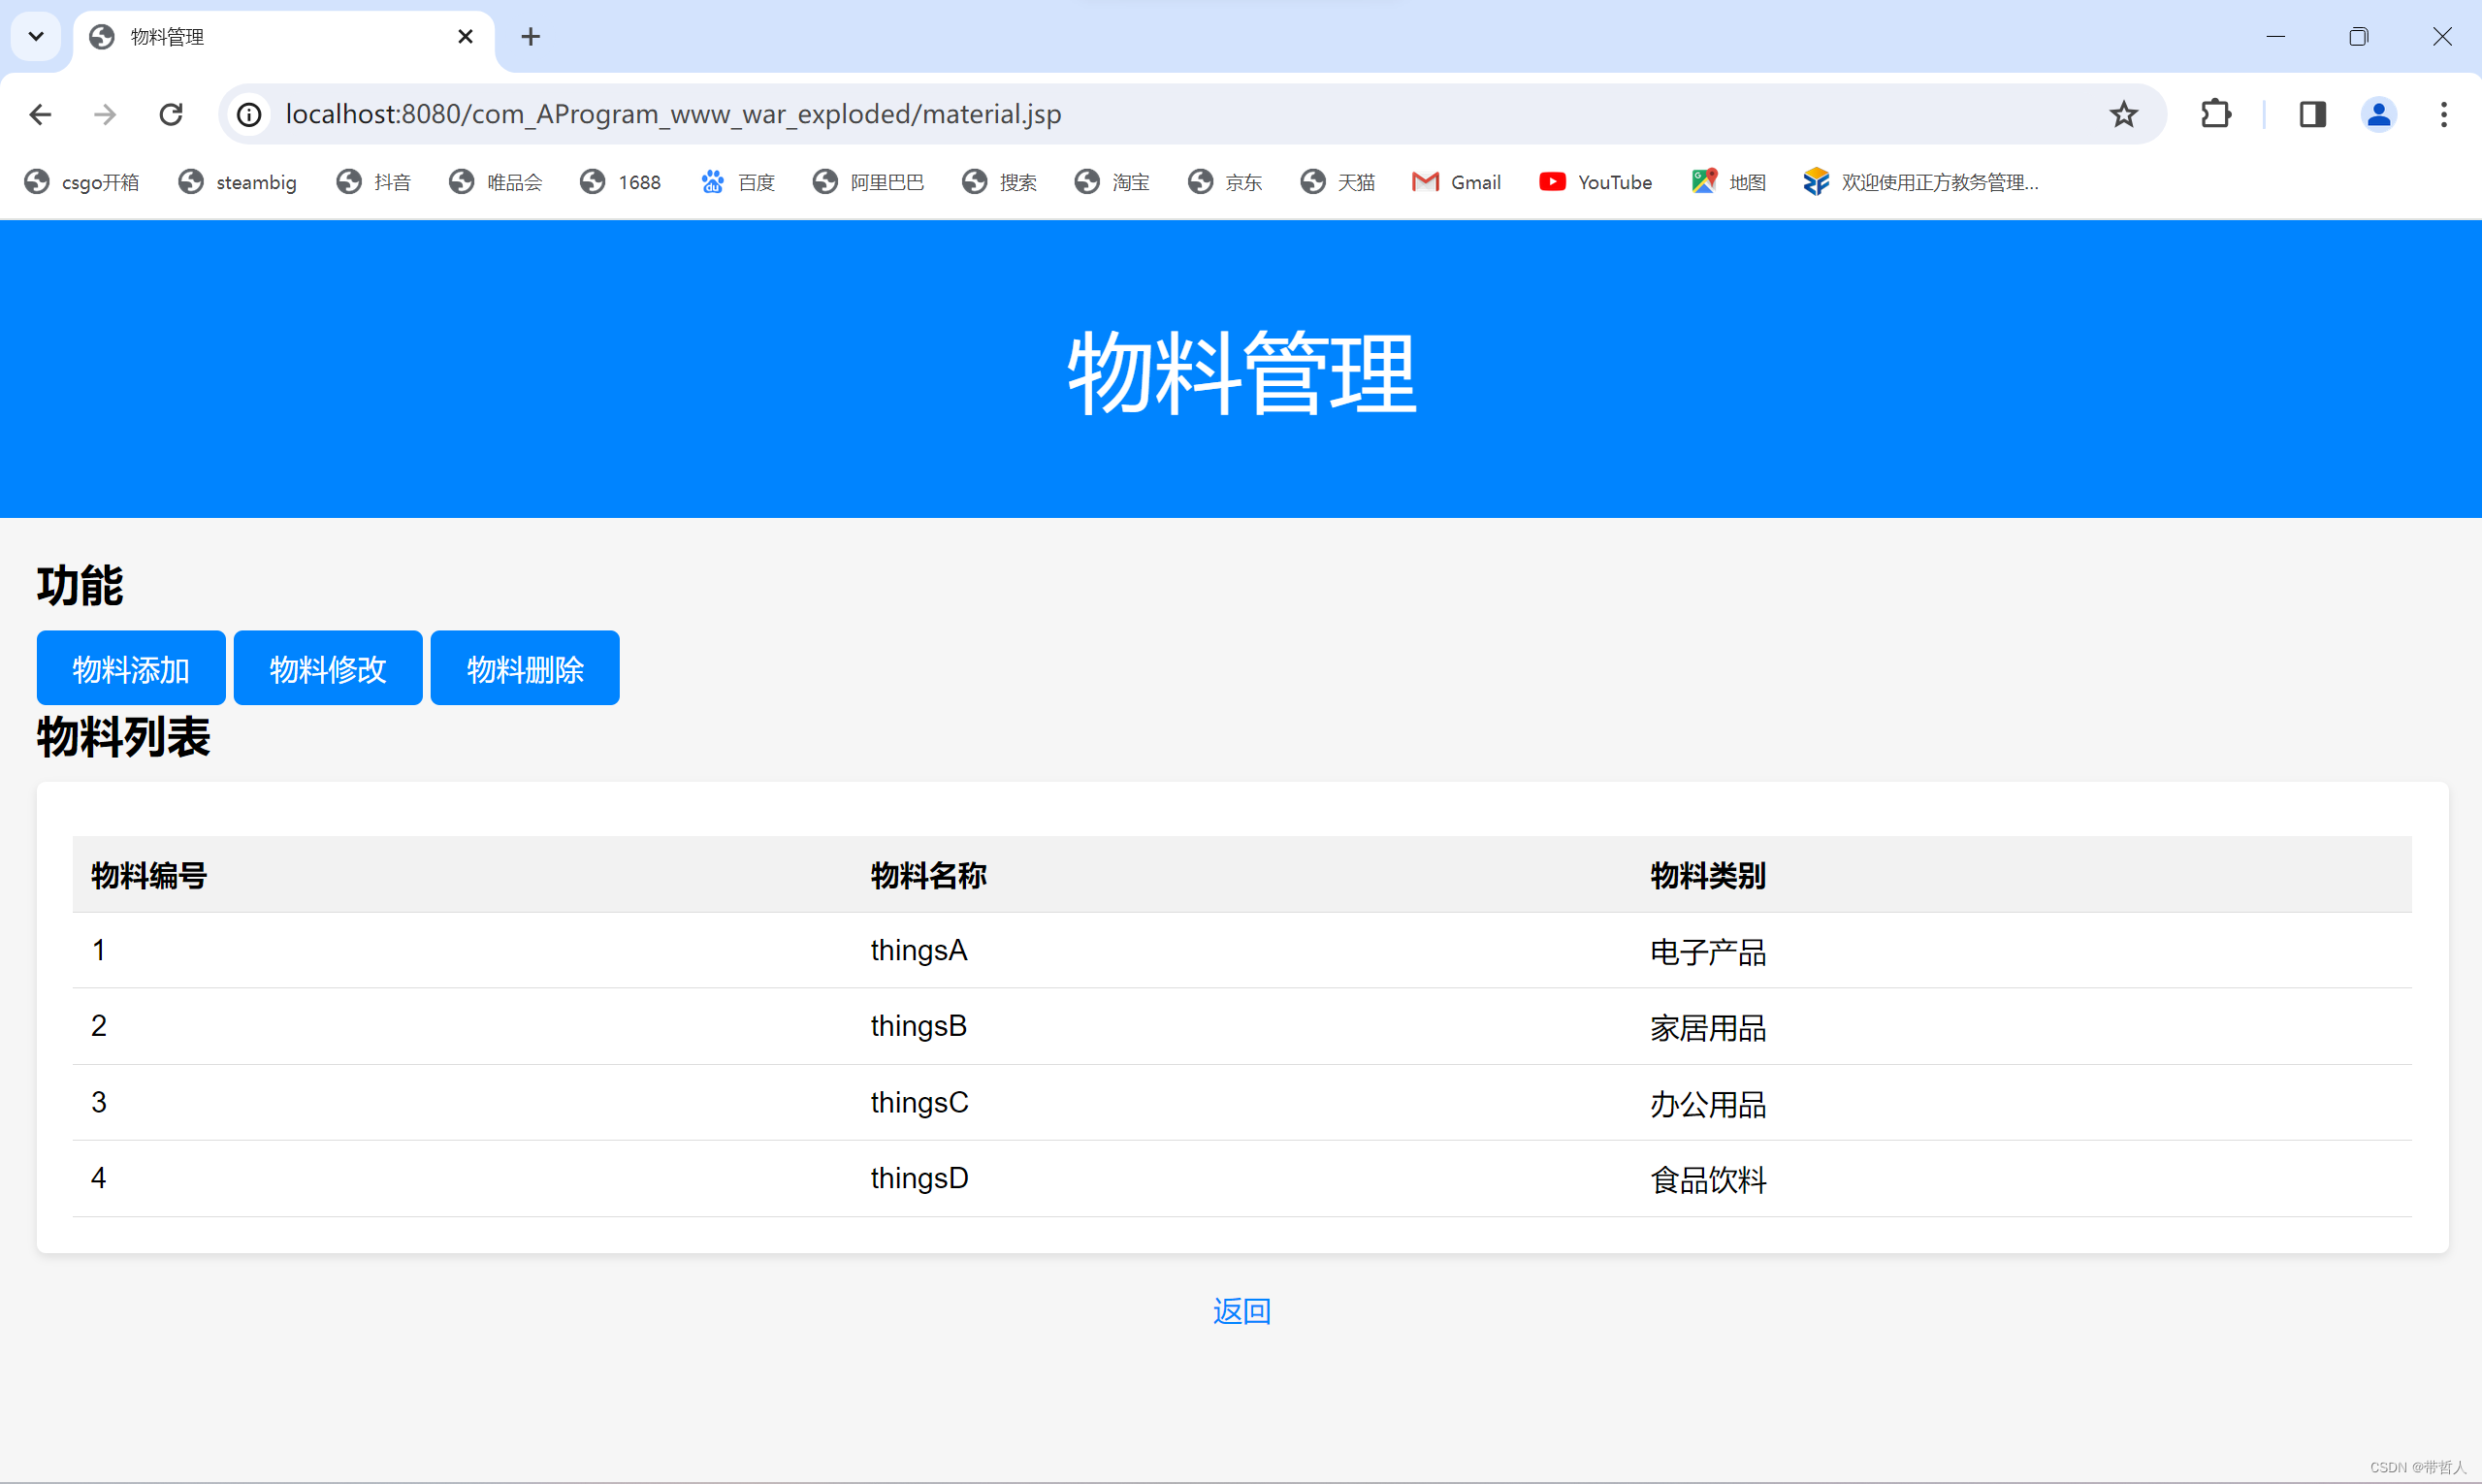2482x1484 pixels.
Task: View site information icon in address bar
Action: [249, 114]
